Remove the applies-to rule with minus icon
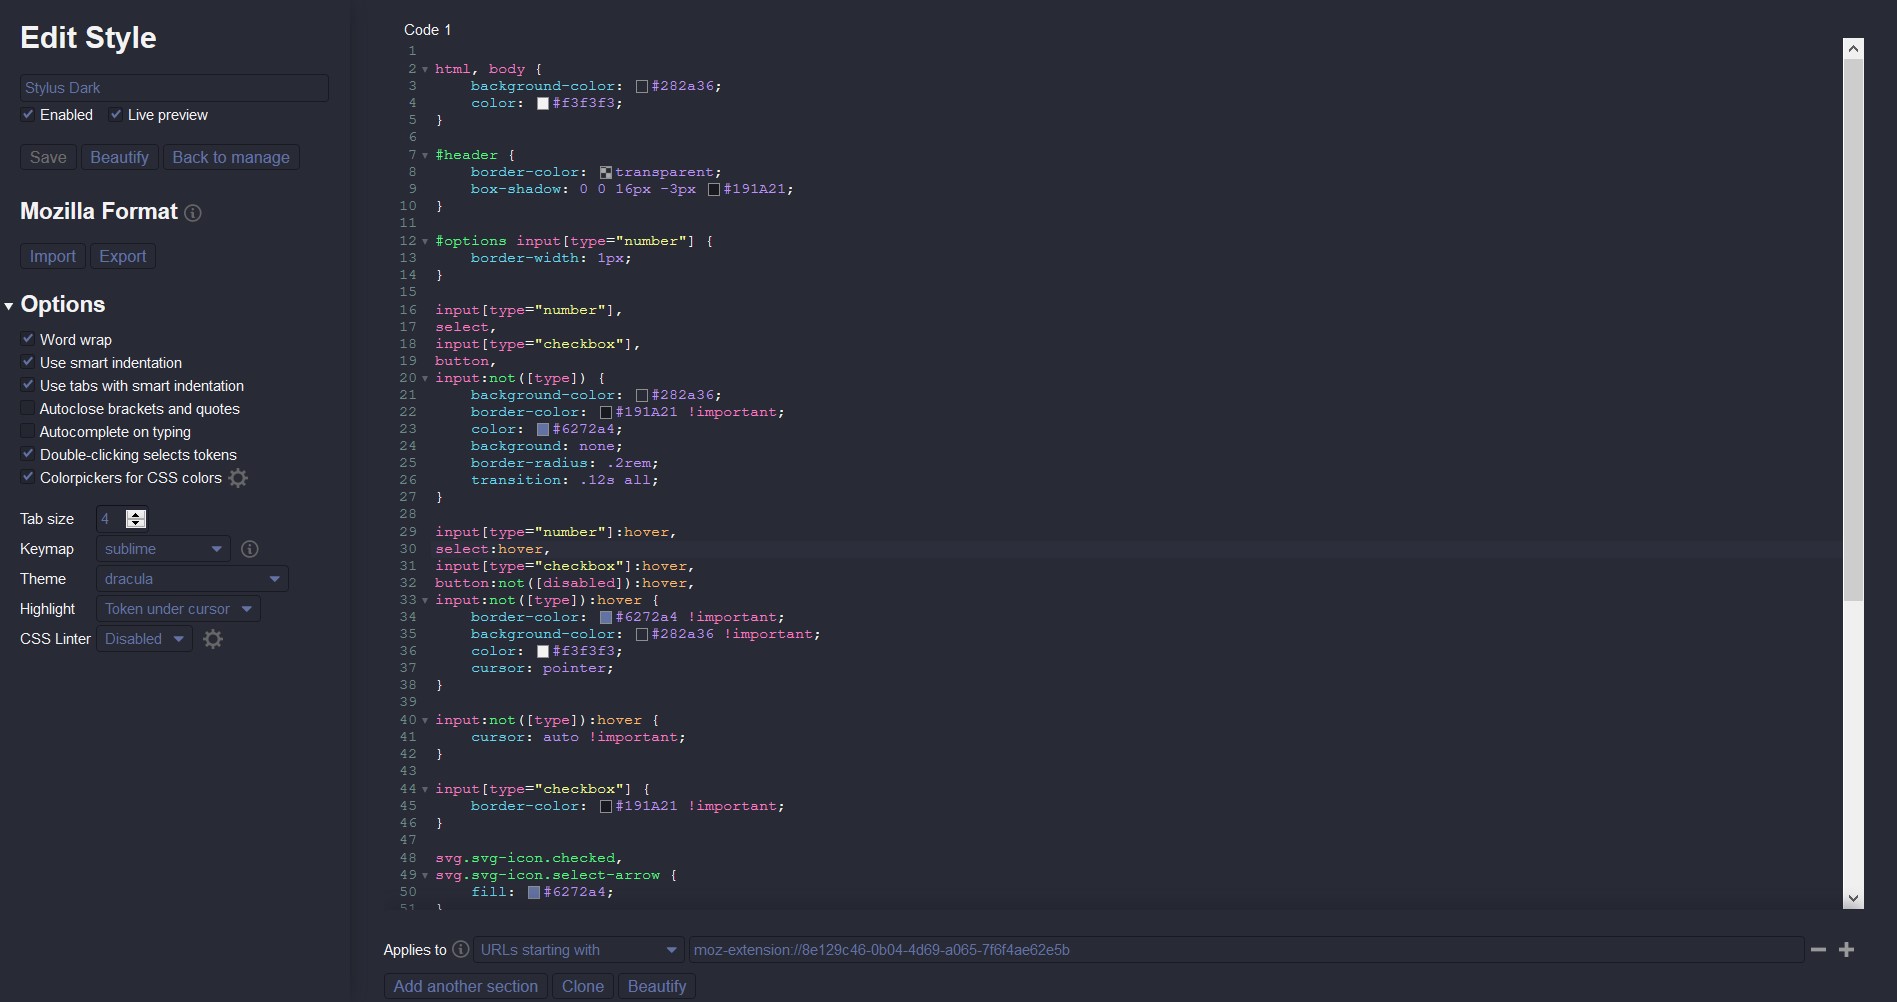 (1818, 950)
